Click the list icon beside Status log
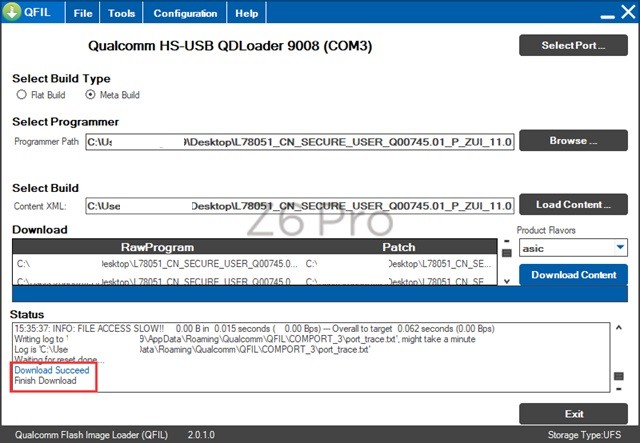 click(619, 376)
